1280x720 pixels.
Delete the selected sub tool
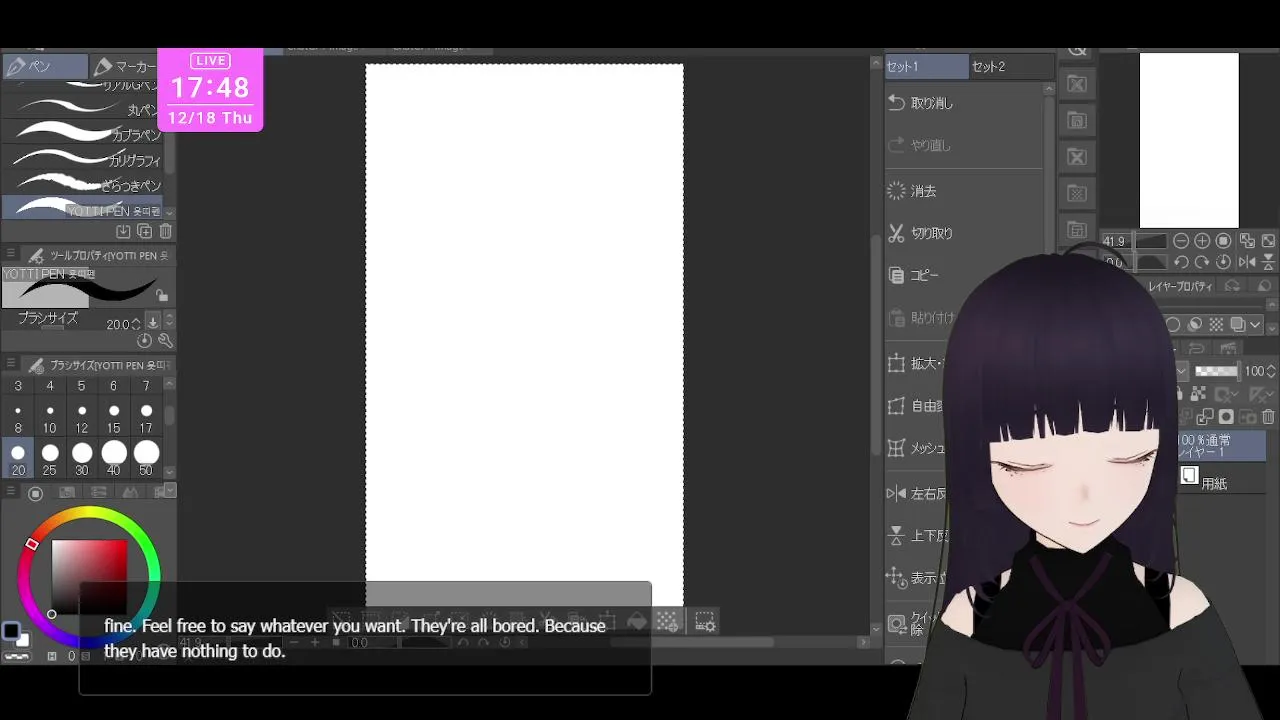(x=165, y=232)
